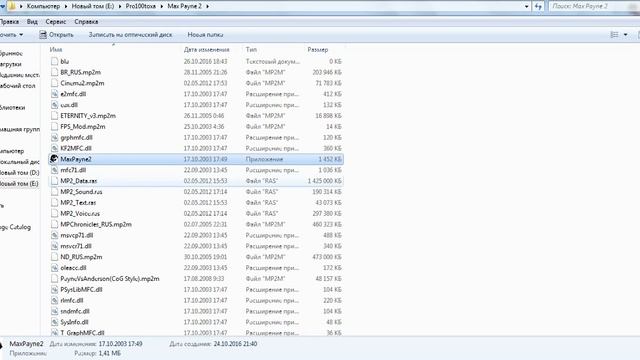Select the T_GraphMFC.dll file name
This screenshot has height=360, width=640.
[82, 333]
